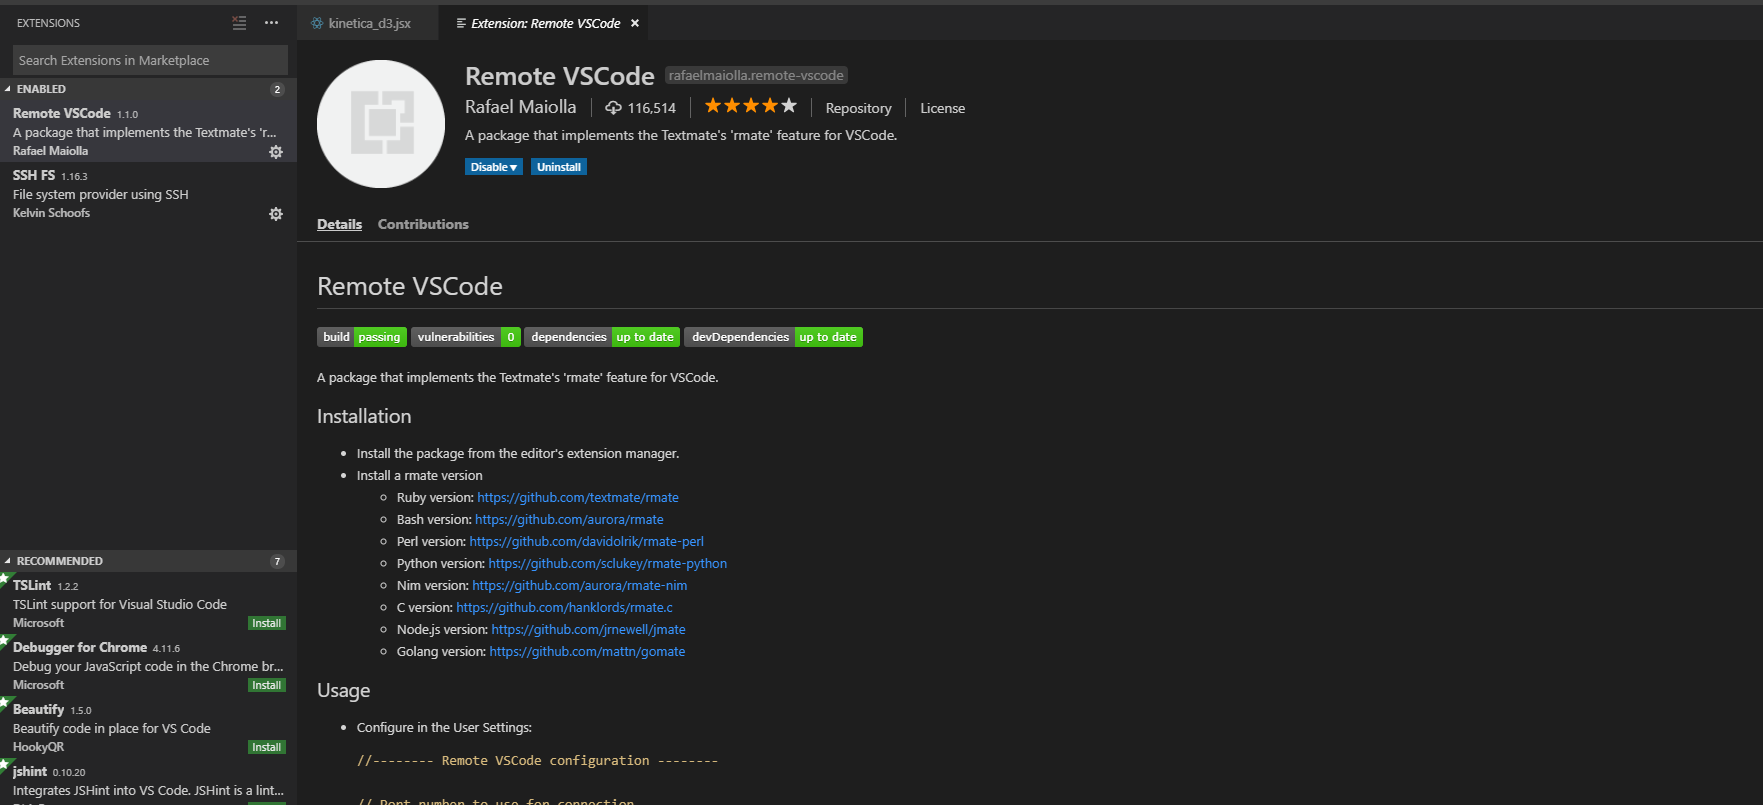Image resolution: width=1763 pixels, height=805 pixels.
Task: Open the Details tab
Action: (339, 224)
